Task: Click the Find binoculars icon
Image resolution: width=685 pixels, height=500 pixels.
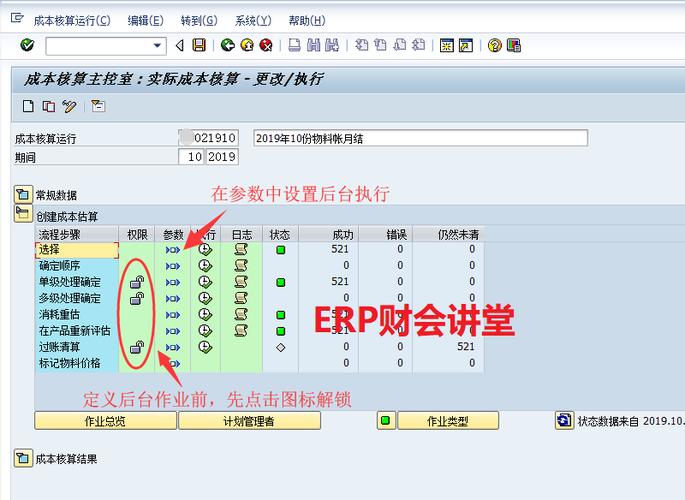Action: [313, 45]
